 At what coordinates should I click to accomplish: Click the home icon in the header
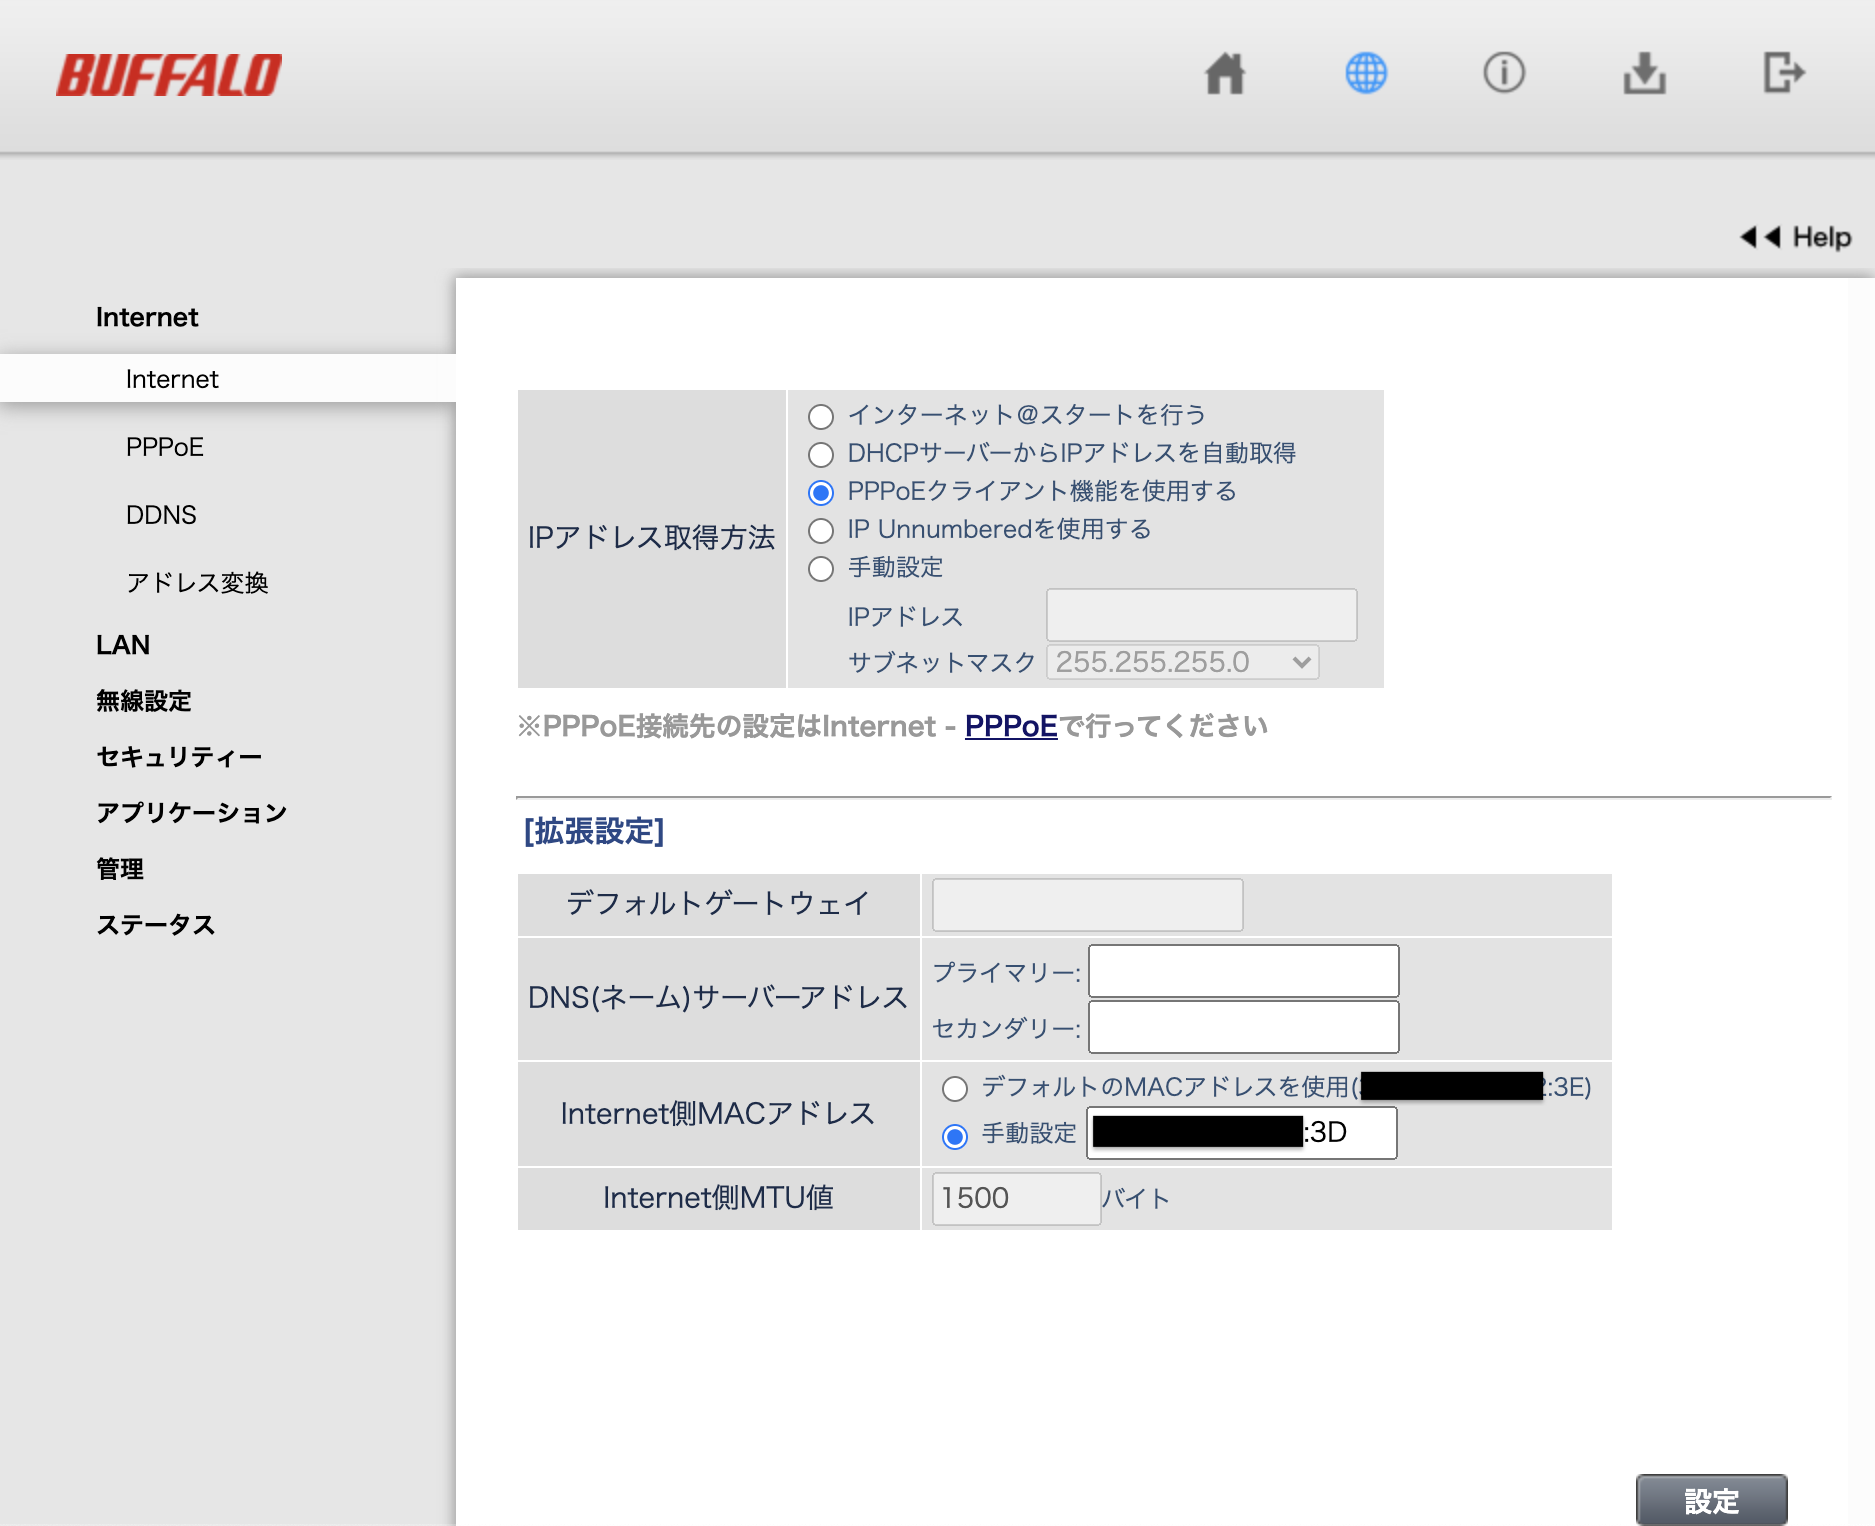(1225, 73)
